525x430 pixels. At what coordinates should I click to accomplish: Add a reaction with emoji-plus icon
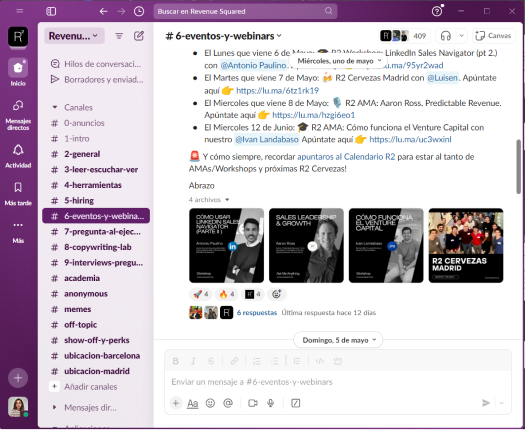277,294
